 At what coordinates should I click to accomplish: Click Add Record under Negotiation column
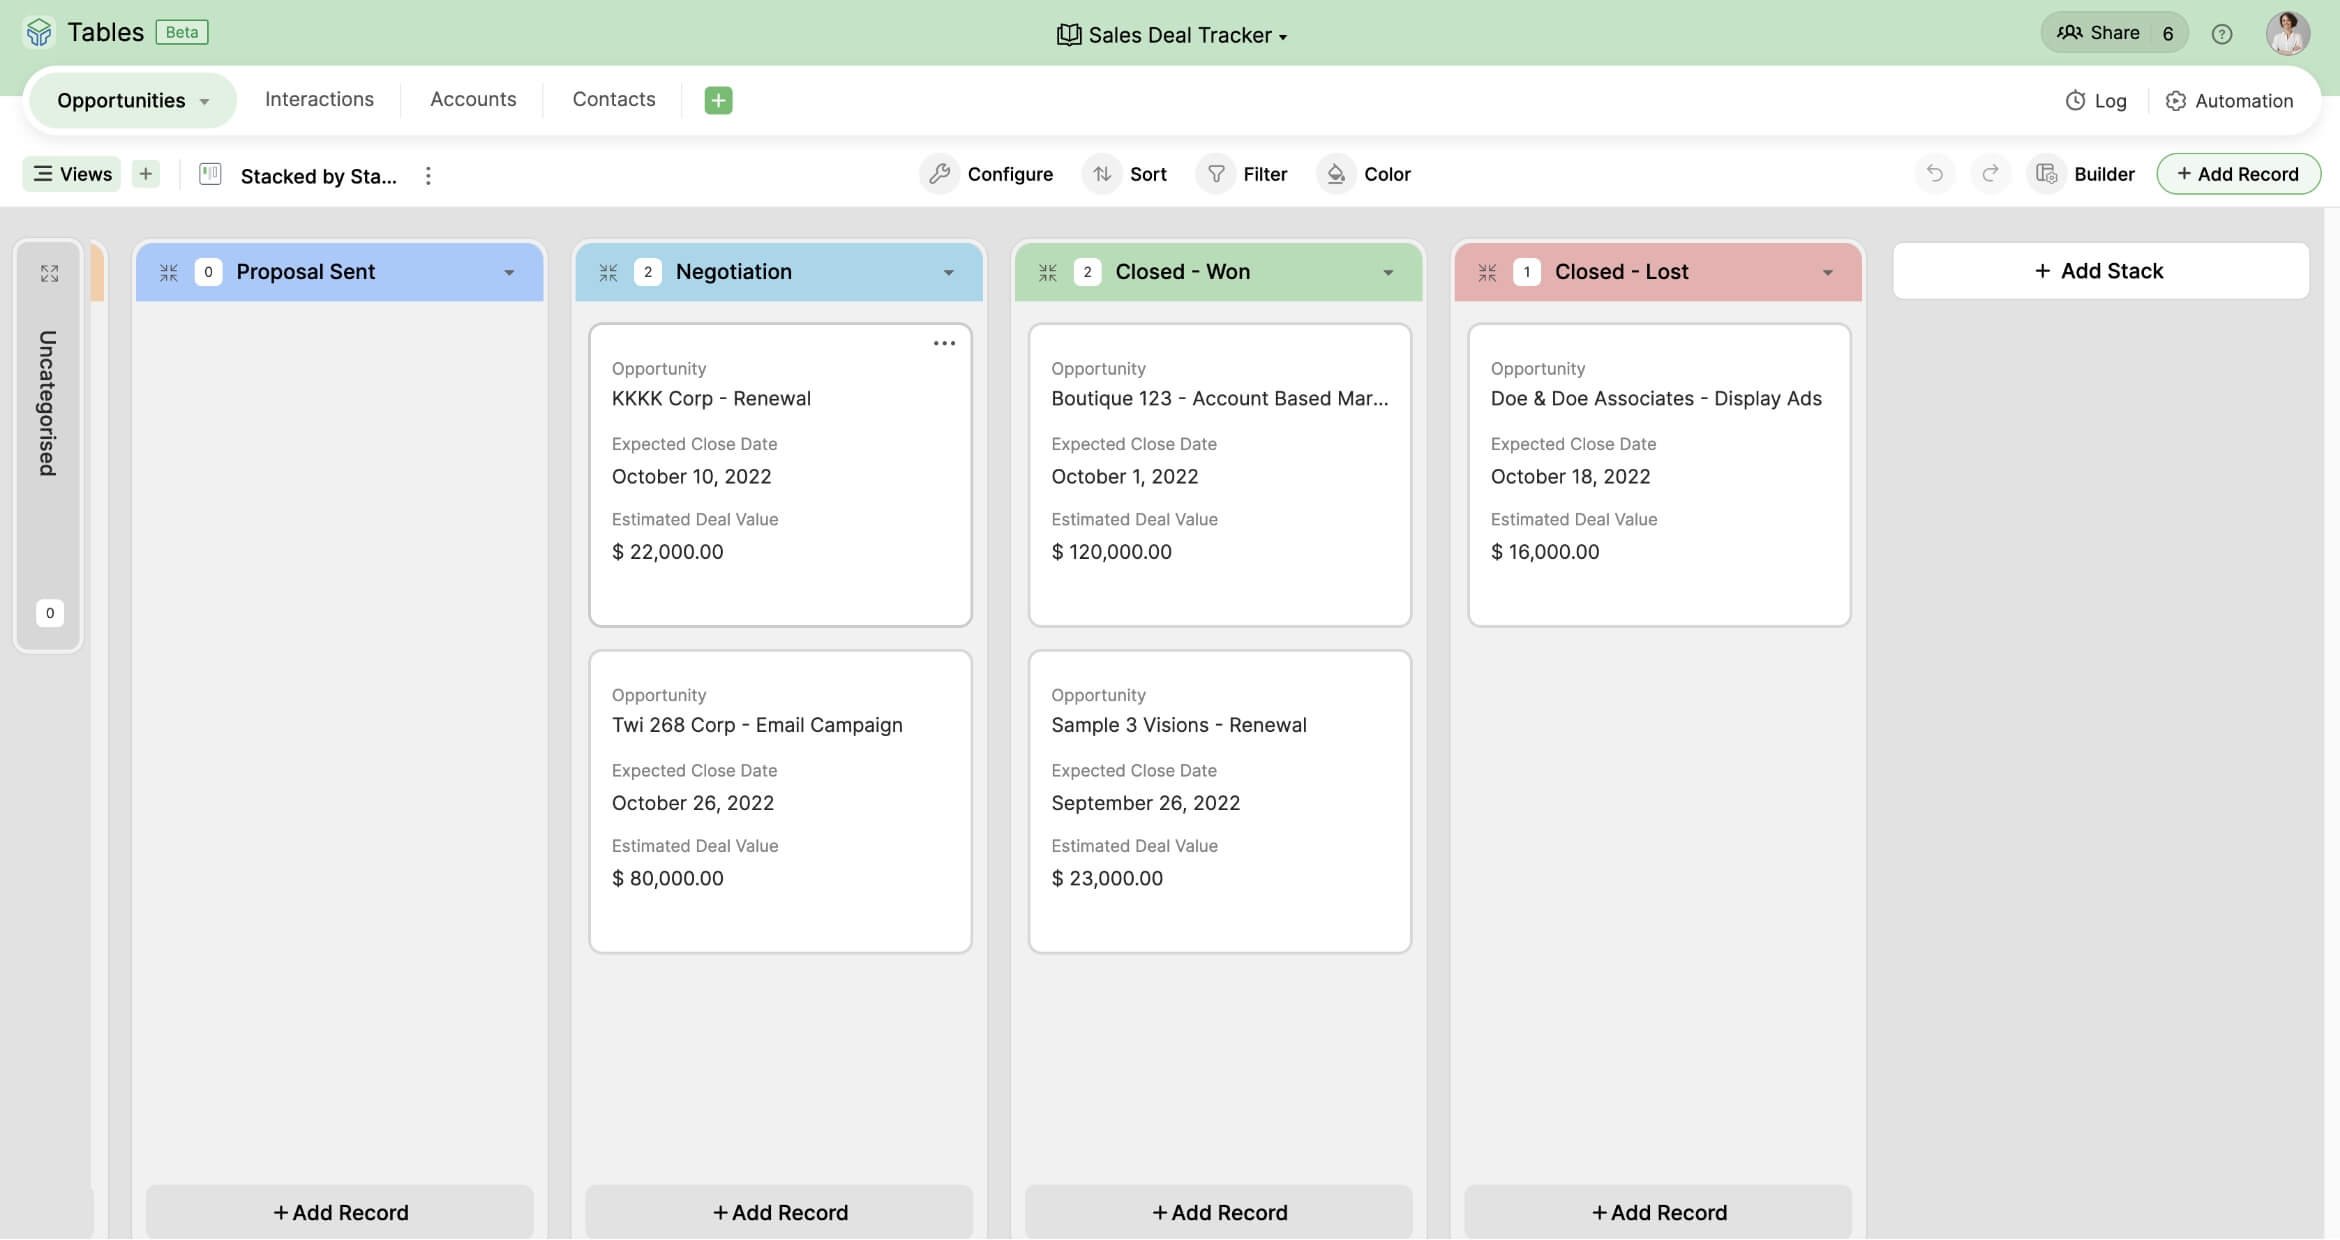[x=779, y=1212]
